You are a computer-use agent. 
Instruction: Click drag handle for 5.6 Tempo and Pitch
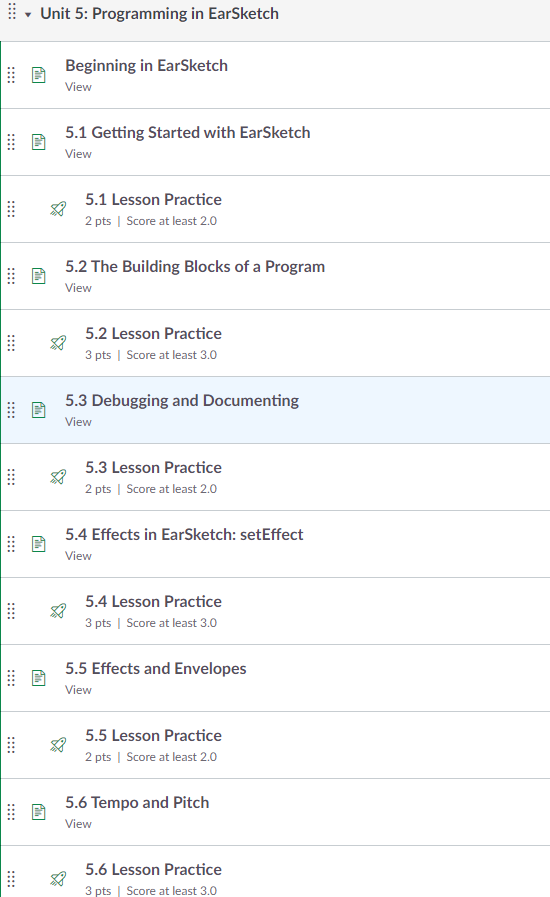pos(11,812)
